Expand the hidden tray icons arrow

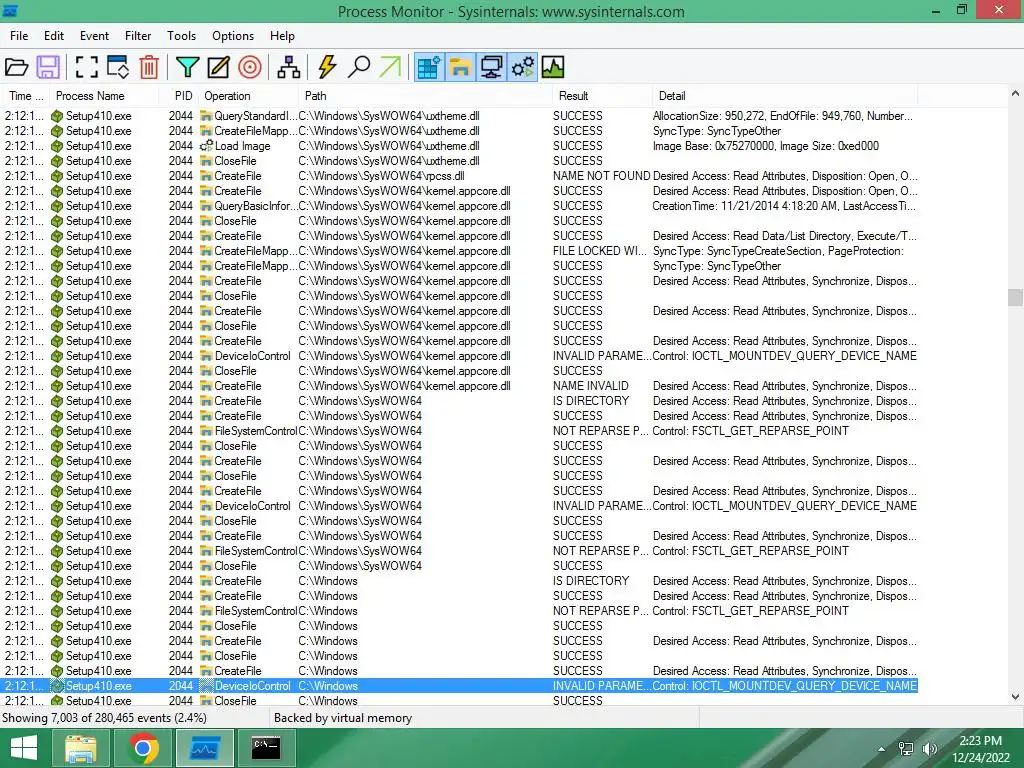[x=882, y=749]
